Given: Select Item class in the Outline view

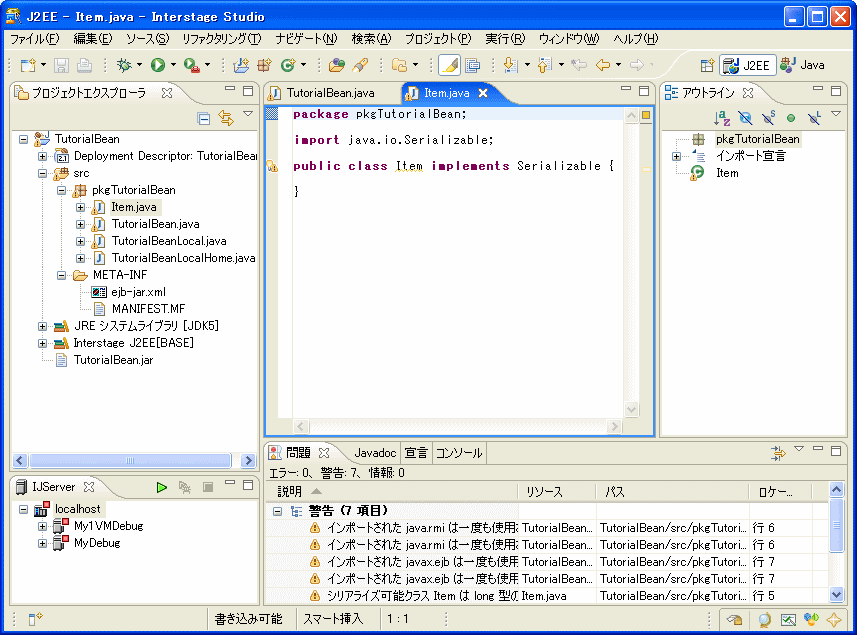Looking at the screenshot, I should [x=727, y=173].
